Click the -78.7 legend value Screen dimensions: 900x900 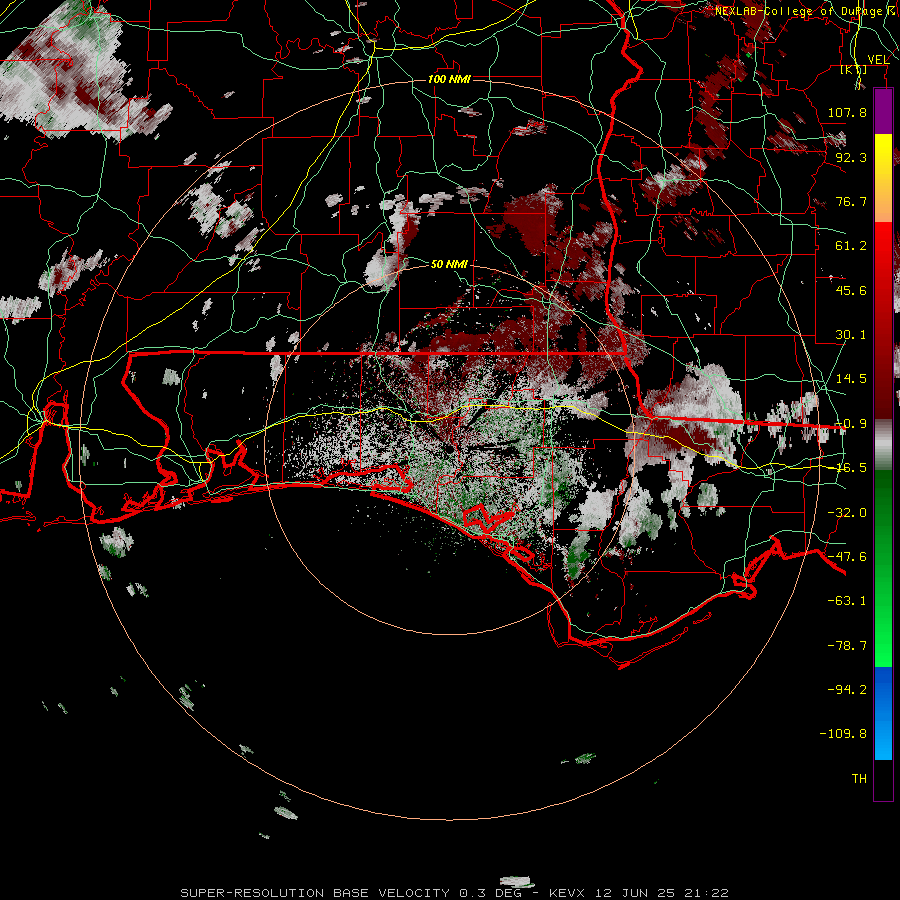pos(847,646)
